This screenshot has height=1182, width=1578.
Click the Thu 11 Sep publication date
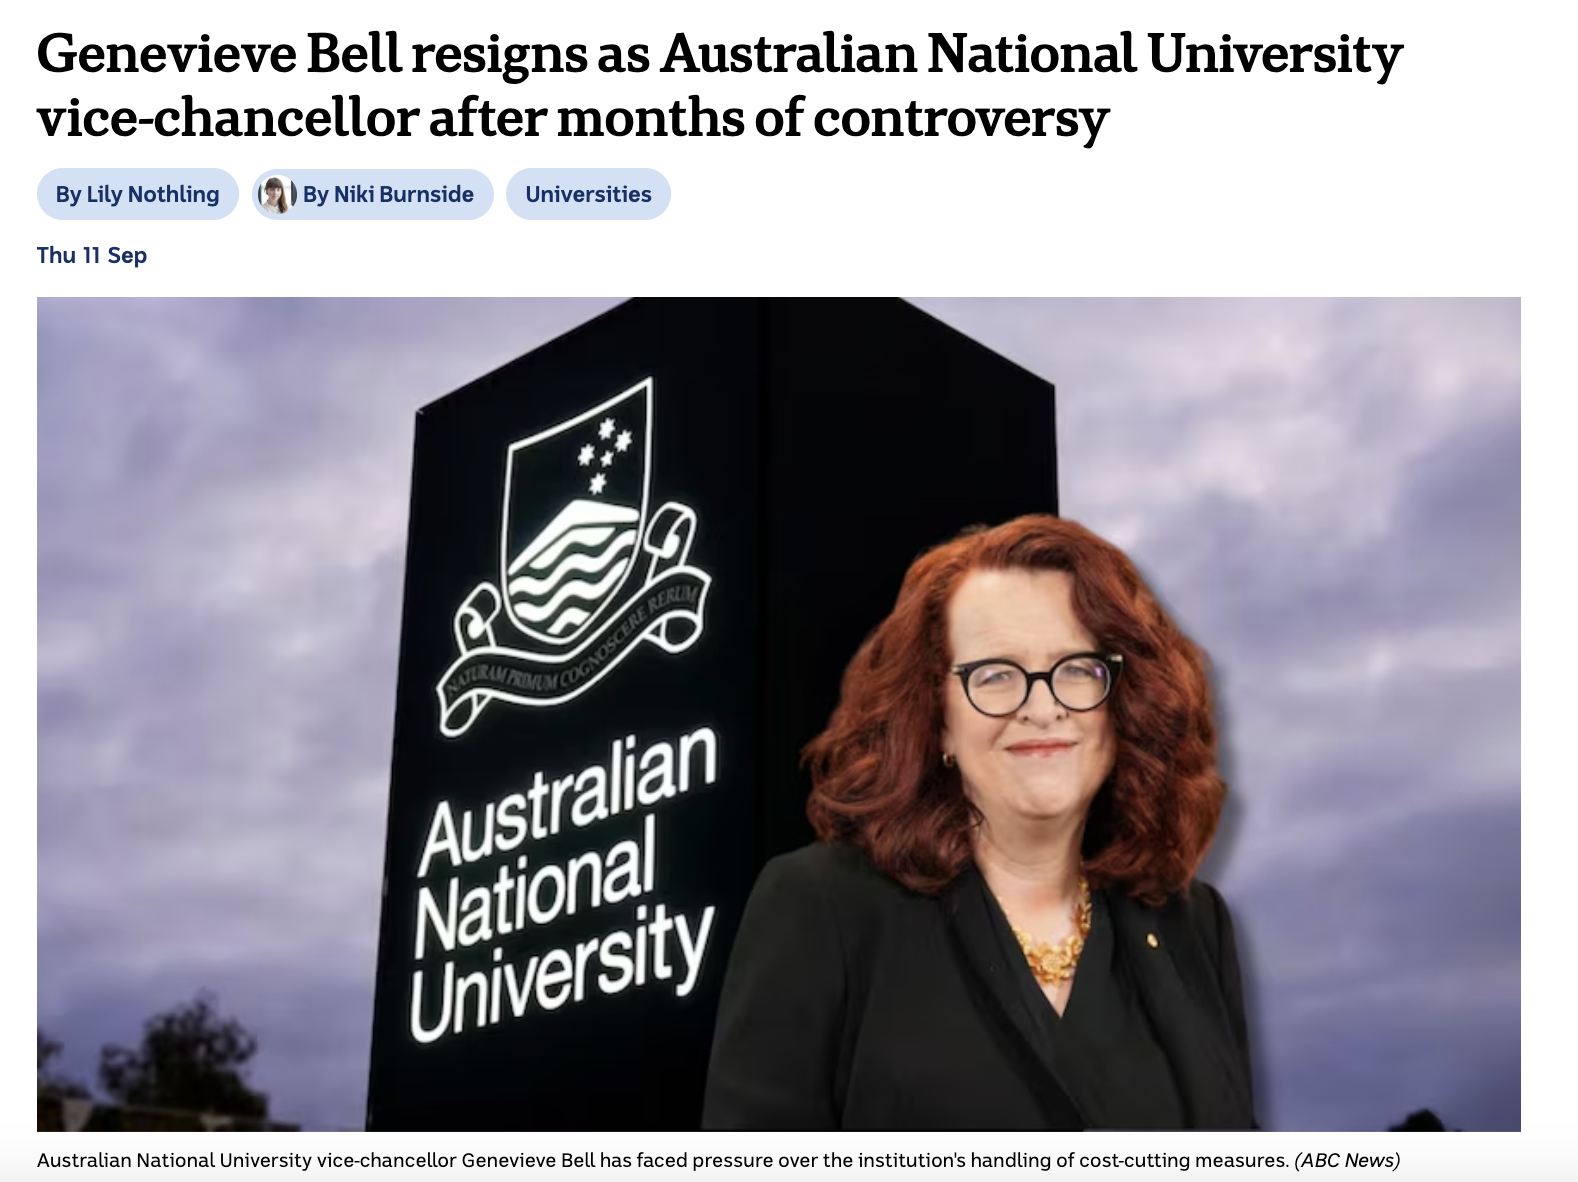92,255
